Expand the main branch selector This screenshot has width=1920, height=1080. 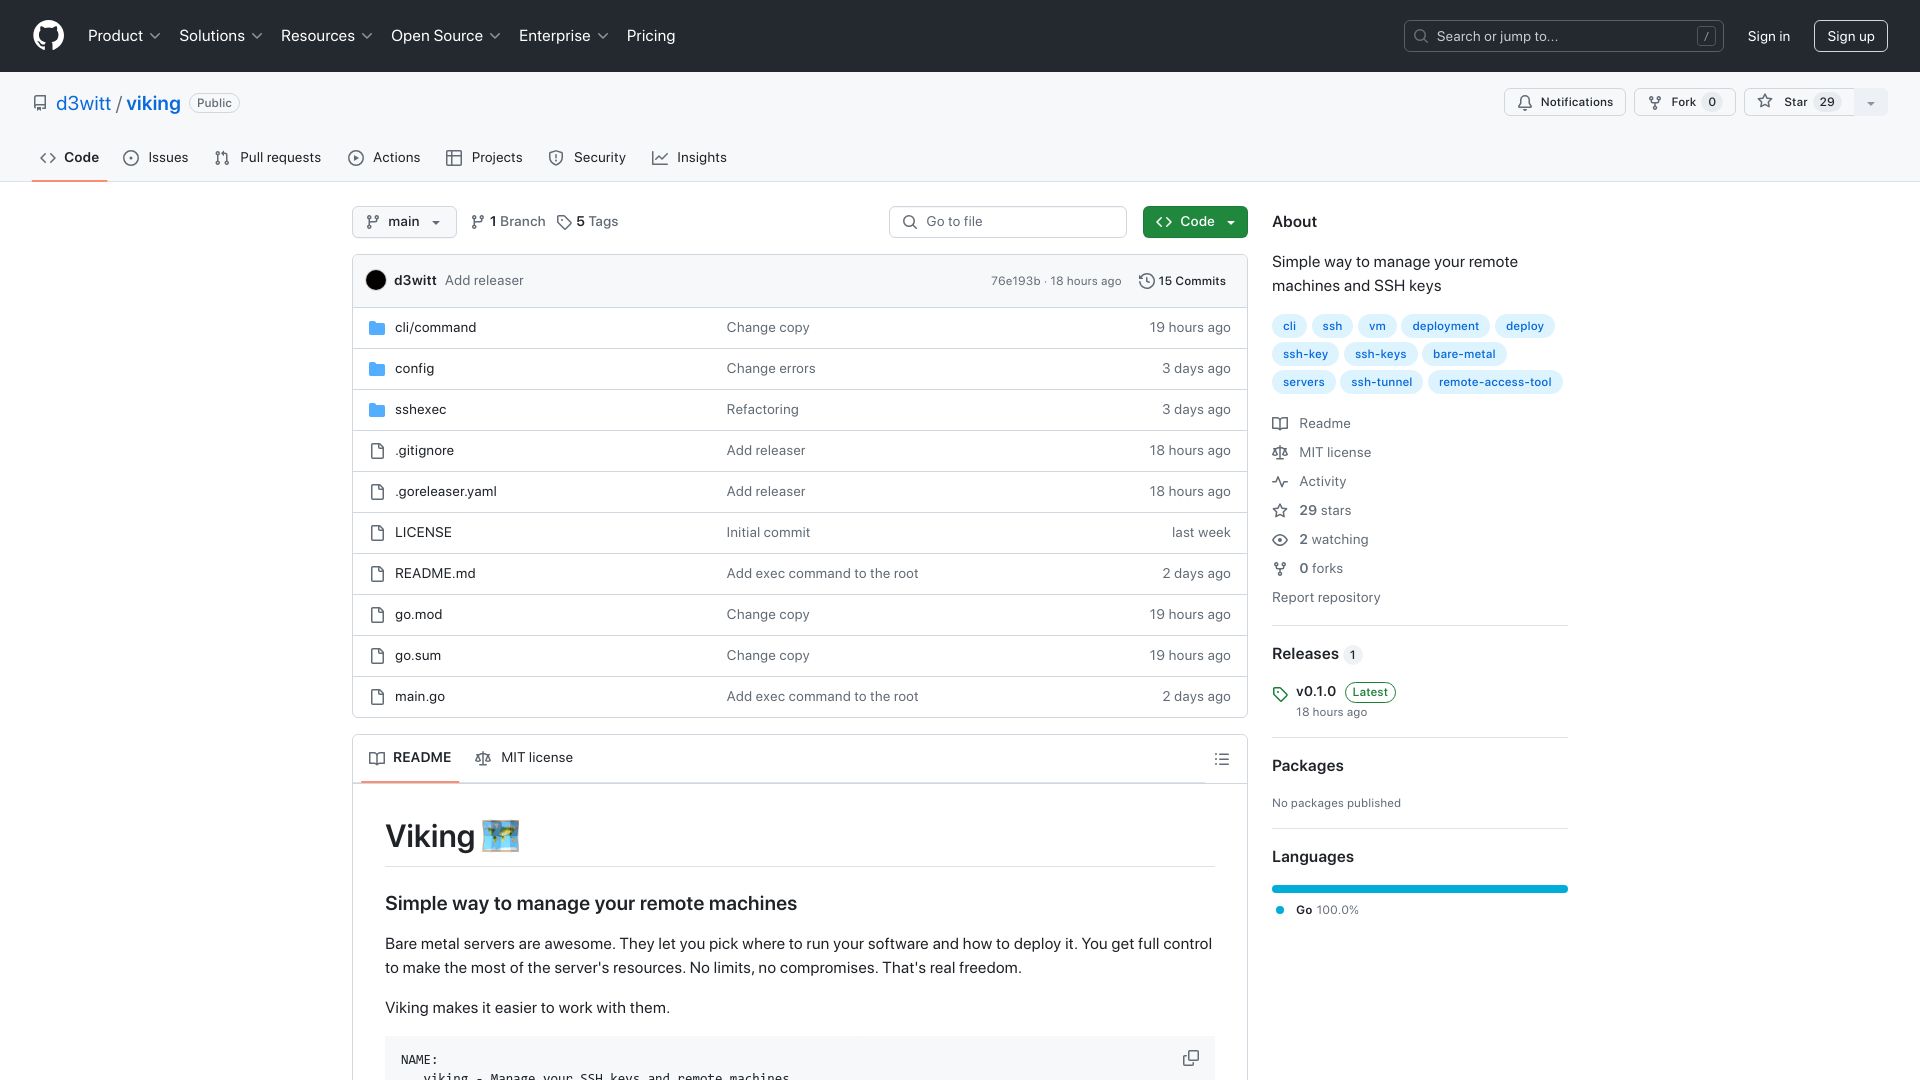404,222
